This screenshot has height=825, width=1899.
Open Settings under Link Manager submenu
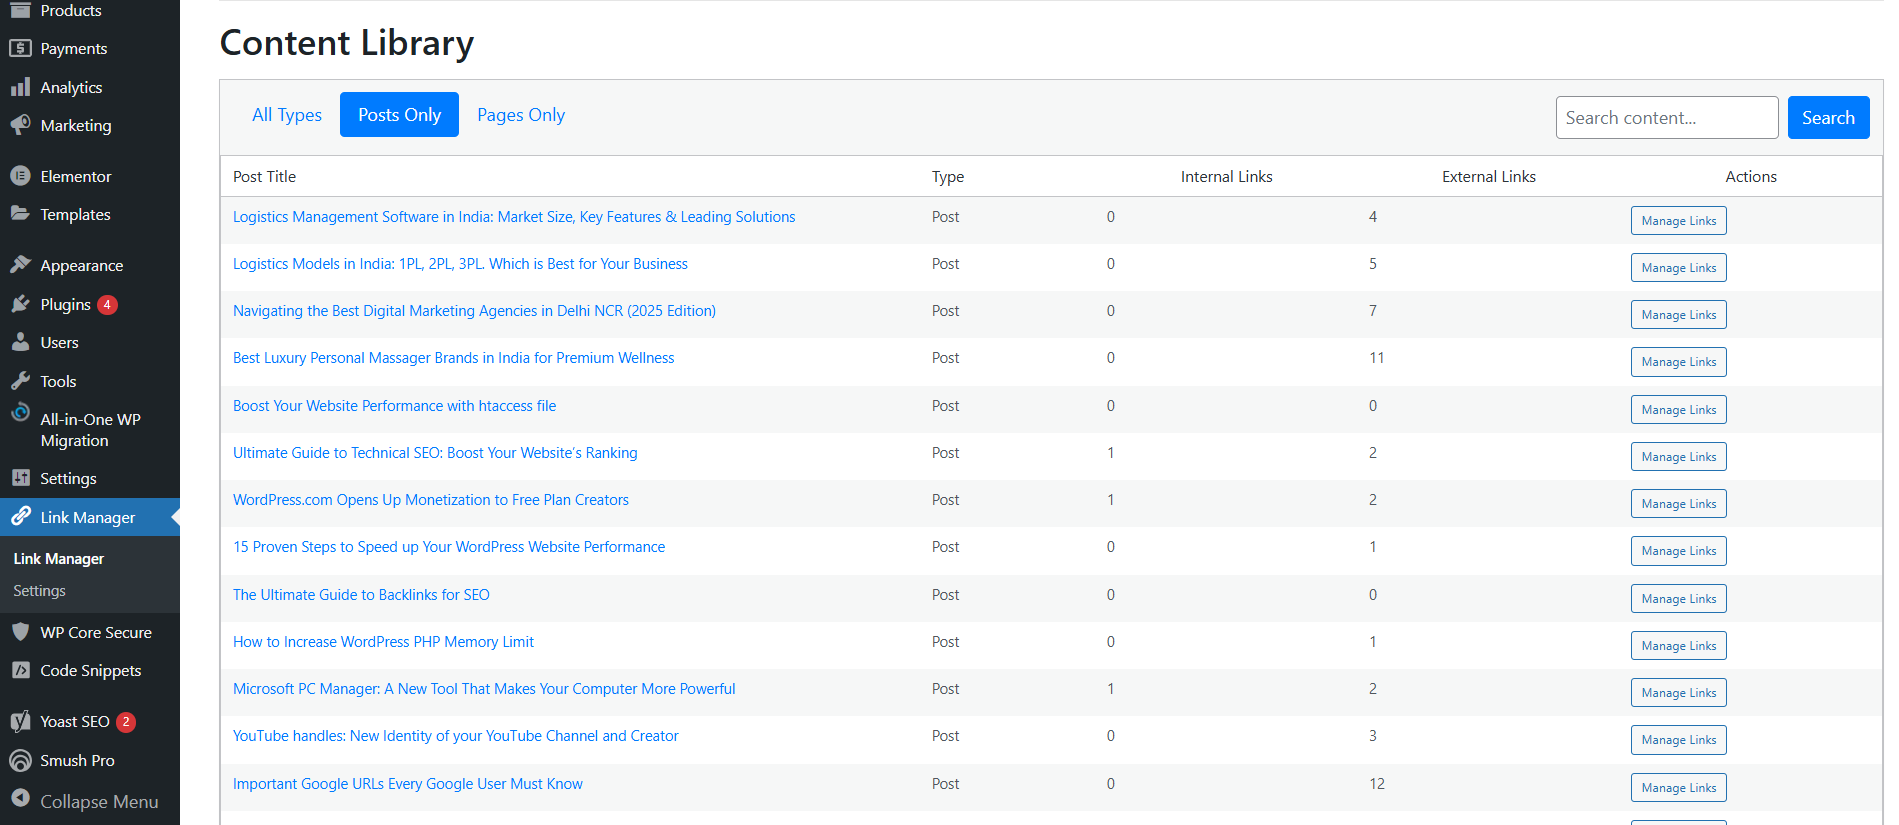pos(40,591)
